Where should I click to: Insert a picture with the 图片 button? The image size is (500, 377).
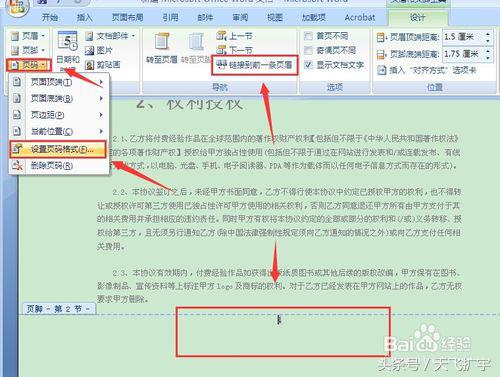pos(99,50)
